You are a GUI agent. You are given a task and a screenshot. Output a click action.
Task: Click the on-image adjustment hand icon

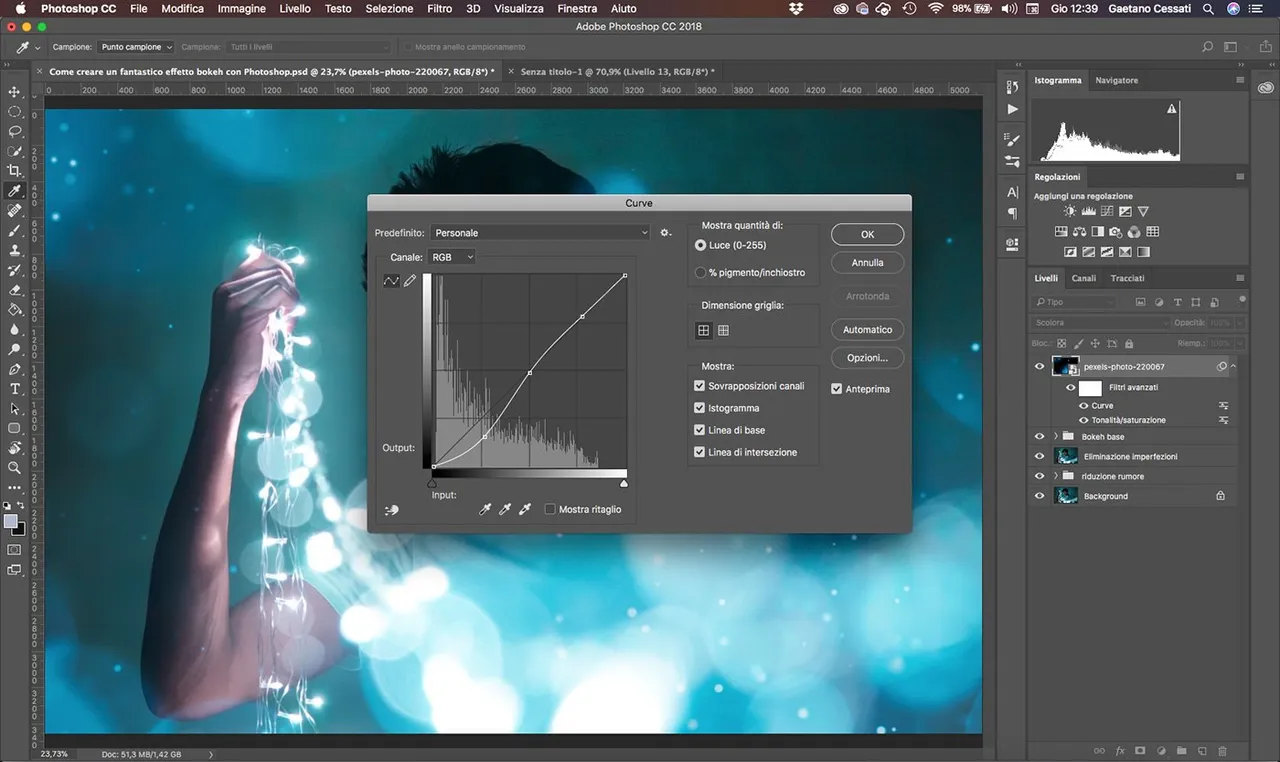point(391,510)
